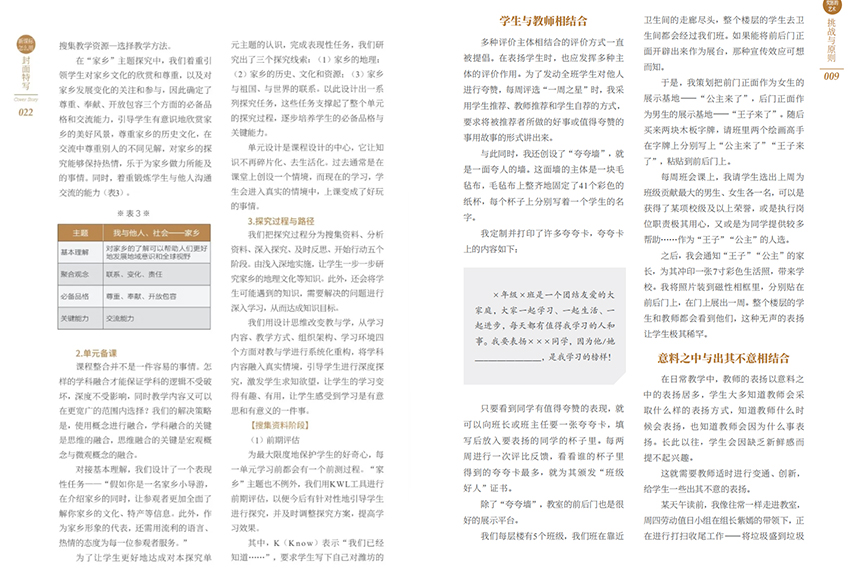Select the 关键能力 table row label

(x=80, y=317)
